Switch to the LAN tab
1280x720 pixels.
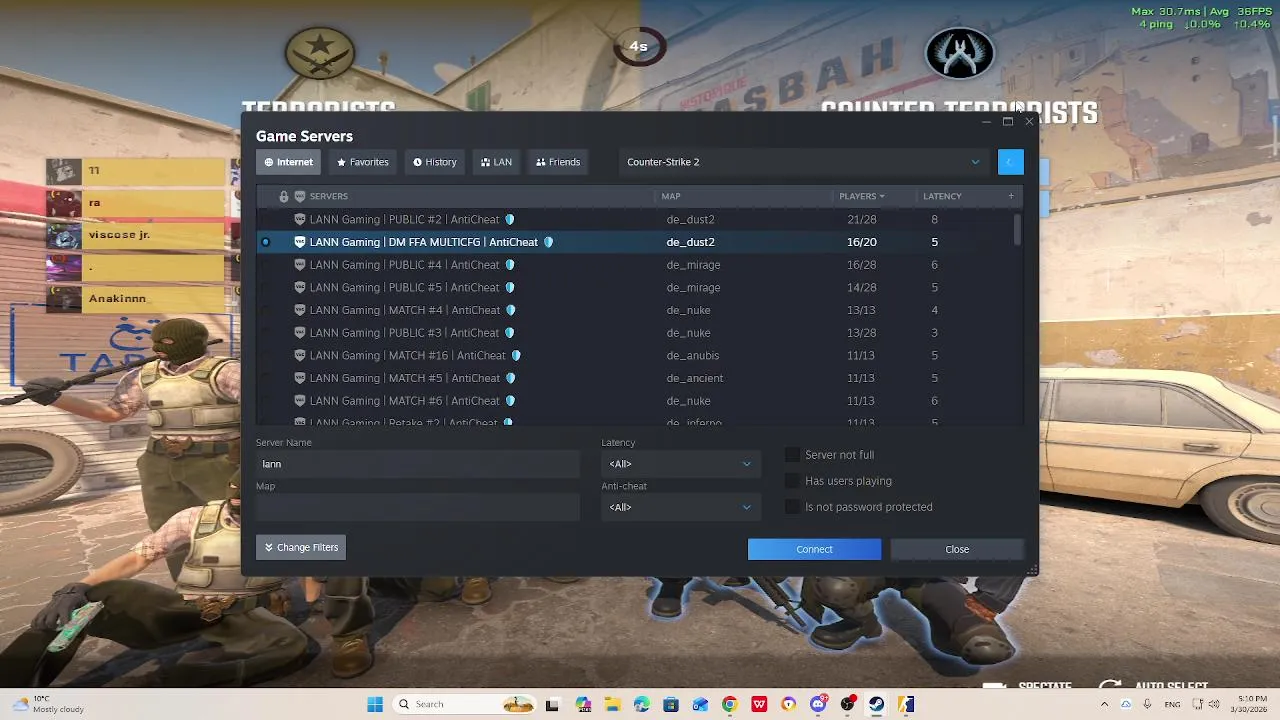[496, 162]
